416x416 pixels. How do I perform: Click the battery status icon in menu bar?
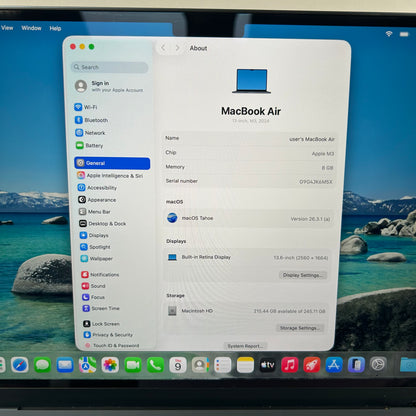(x=404, y=34)
